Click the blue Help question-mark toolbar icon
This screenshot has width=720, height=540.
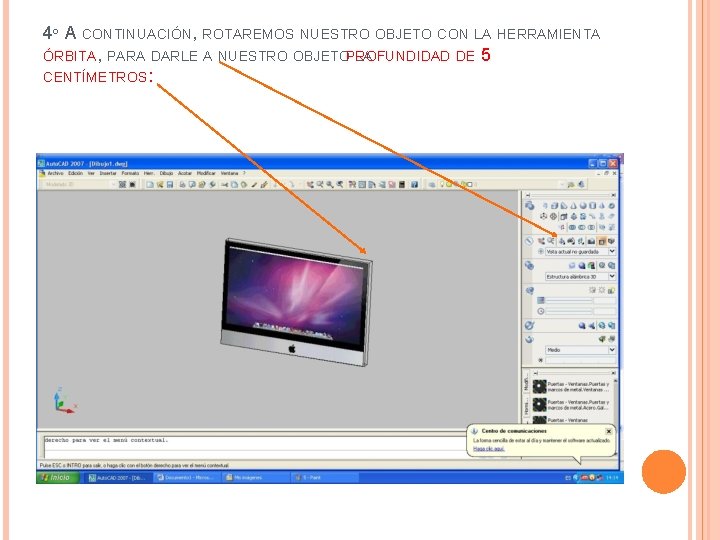414,184
